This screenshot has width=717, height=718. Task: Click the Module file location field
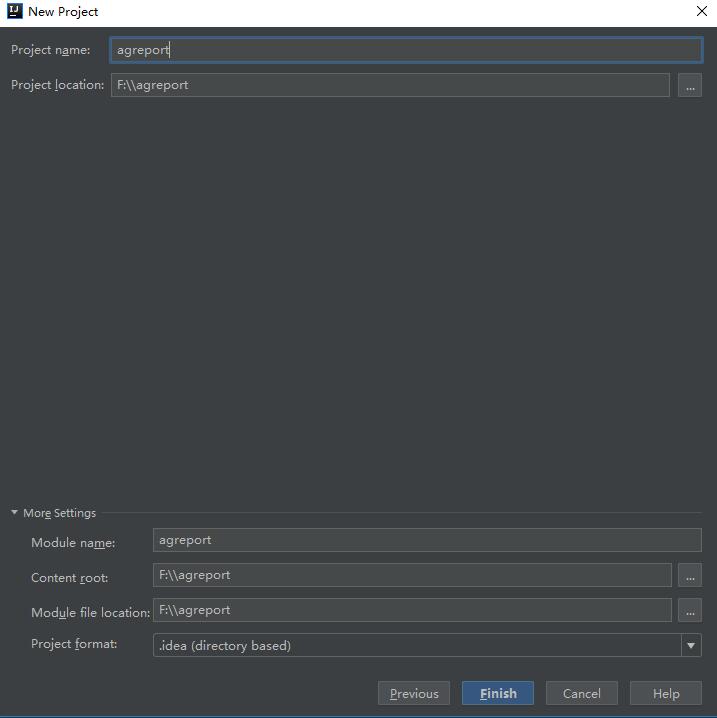pyautogui.click(x=412, y=610)
